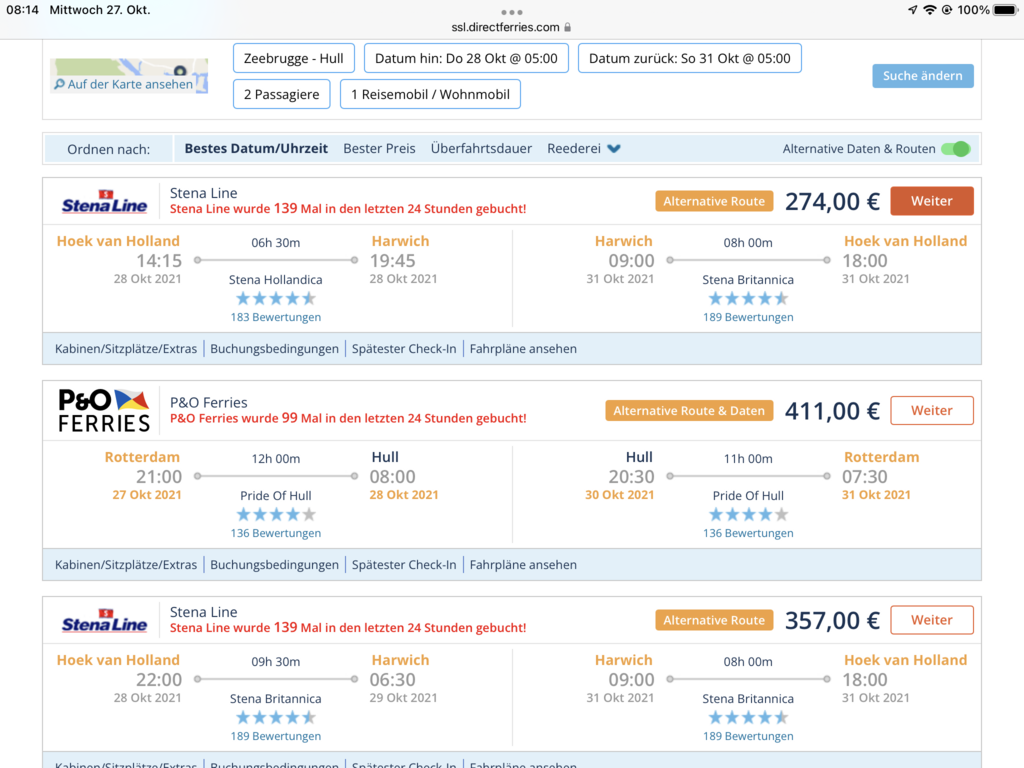Open Spätester Check-In for first Stena offer
This screenshot has width=1024, height=768.
pos(404,349)
